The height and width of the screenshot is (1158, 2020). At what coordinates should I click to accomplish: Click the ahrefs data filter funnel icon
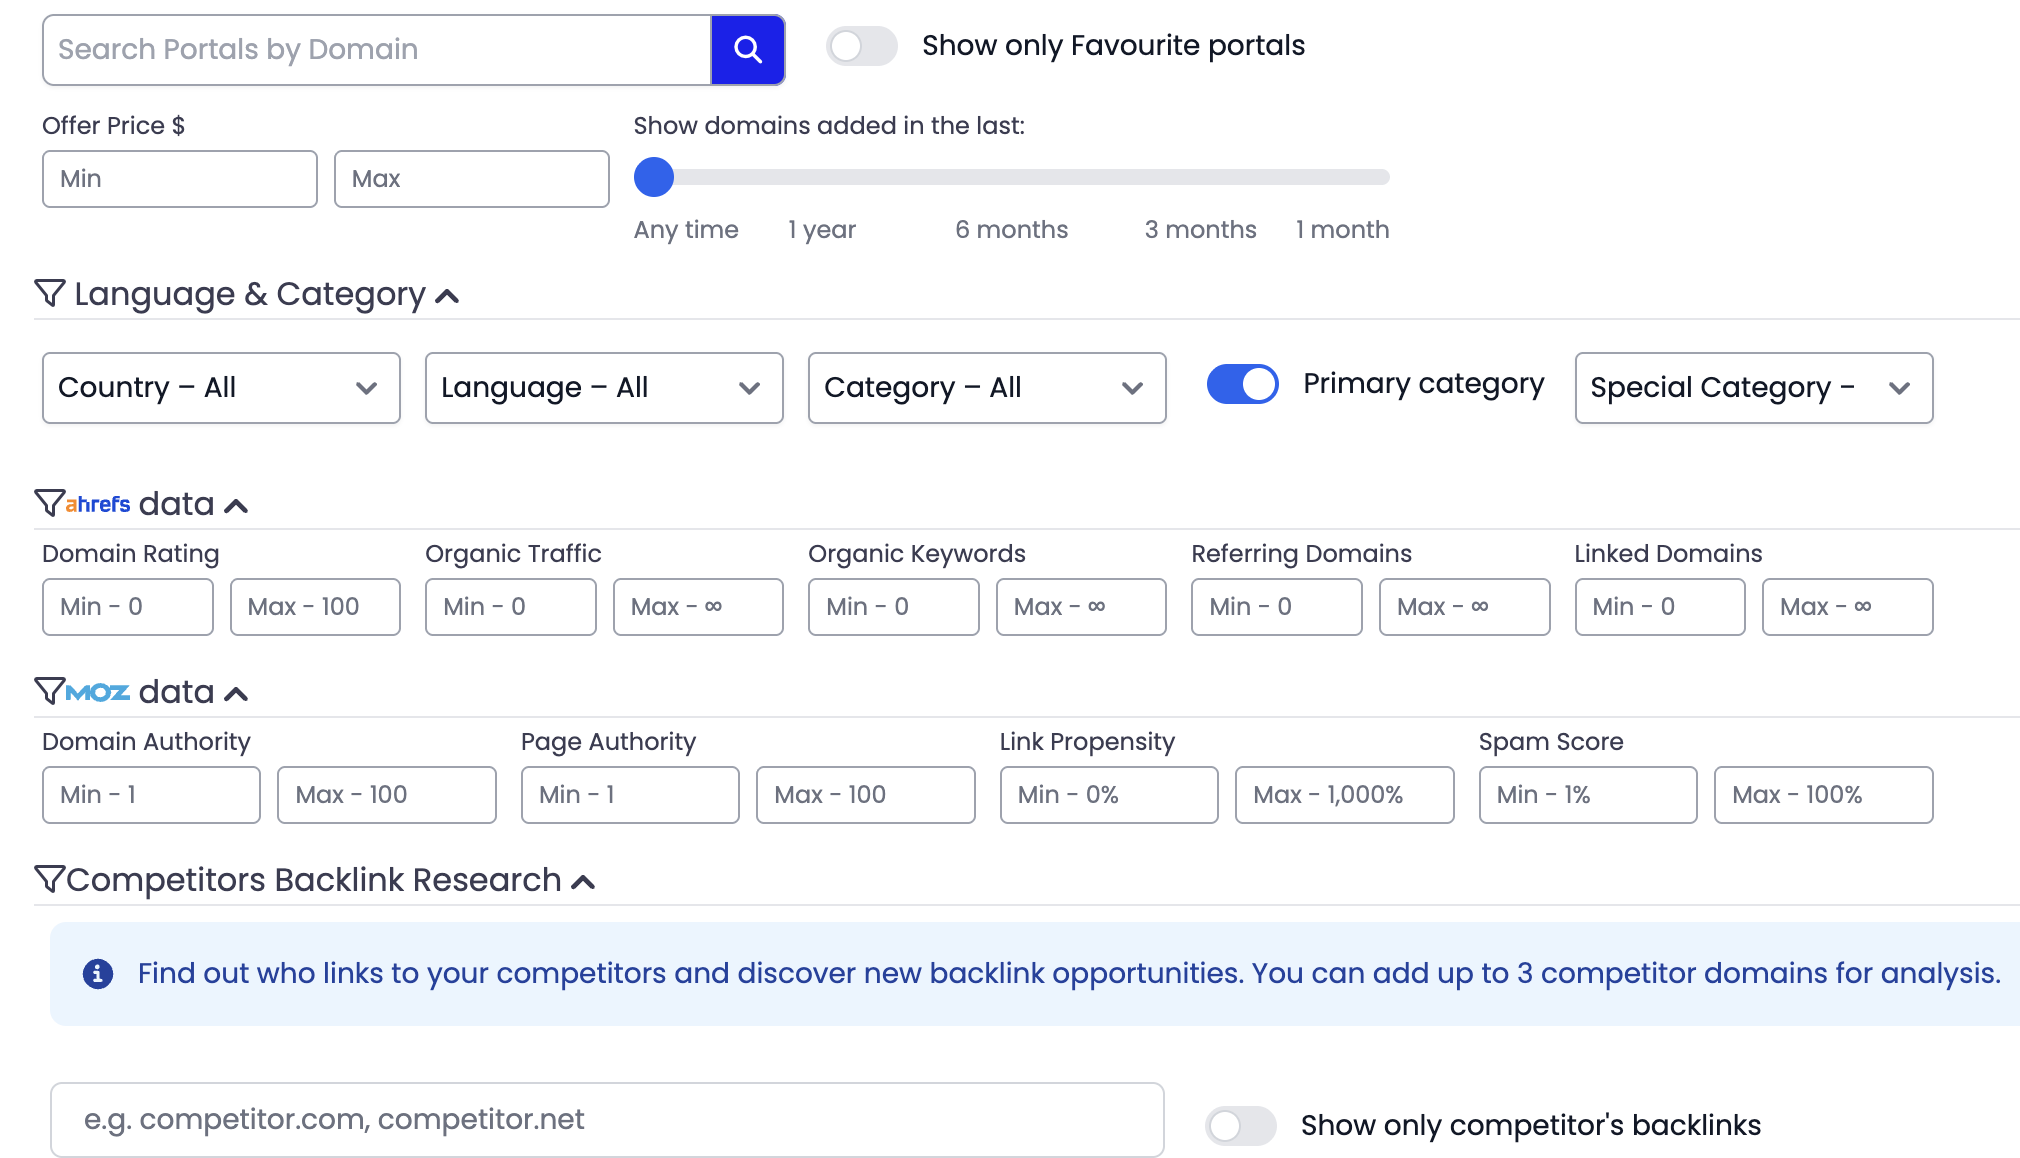pyautogui.click(x=49, y=502)
